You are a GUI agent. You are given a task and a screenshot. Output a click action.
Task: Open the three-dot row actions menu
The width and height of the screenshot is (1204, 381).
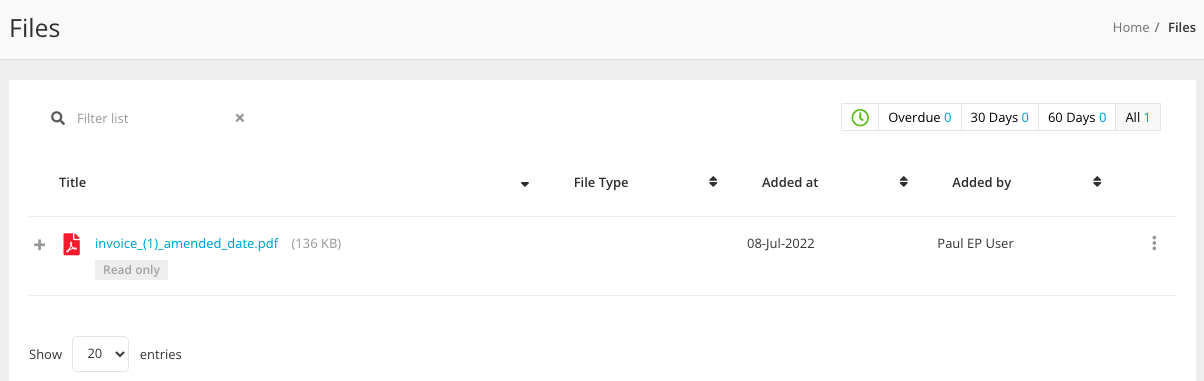point(1154,243)
